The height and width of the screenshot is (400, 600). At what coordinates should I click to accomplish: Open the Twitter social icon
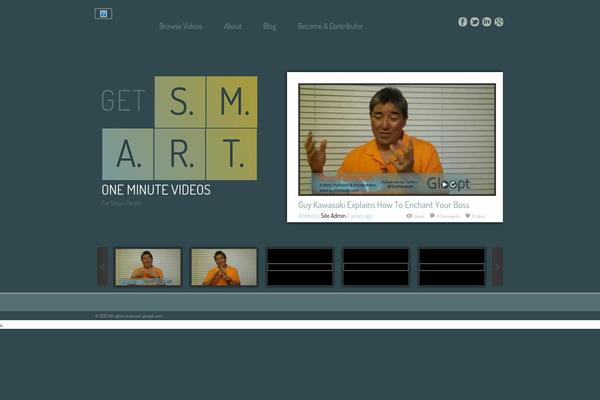pos(474,22)
